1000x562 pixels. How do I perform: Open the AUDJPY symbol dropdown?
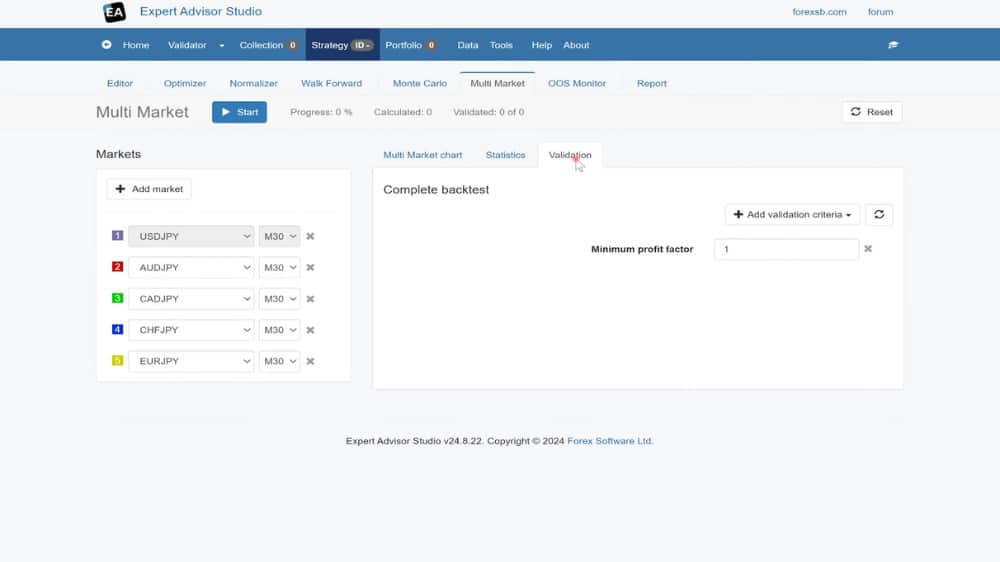pos(190,268)
